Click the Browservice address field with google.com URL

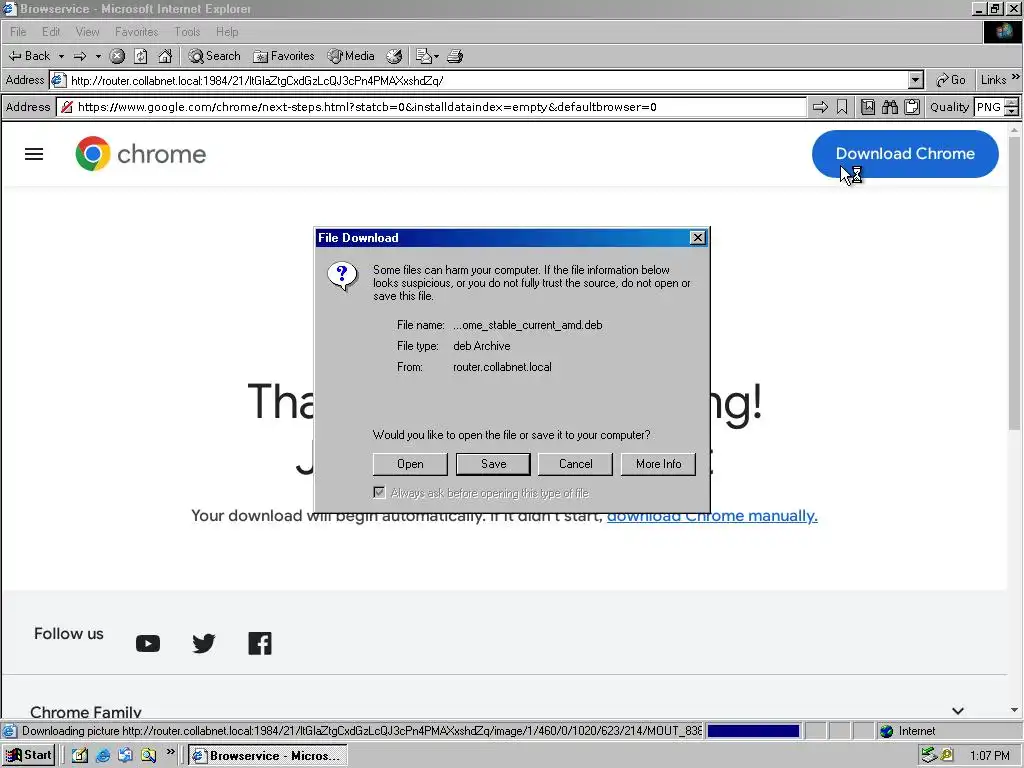click(431, 107)
